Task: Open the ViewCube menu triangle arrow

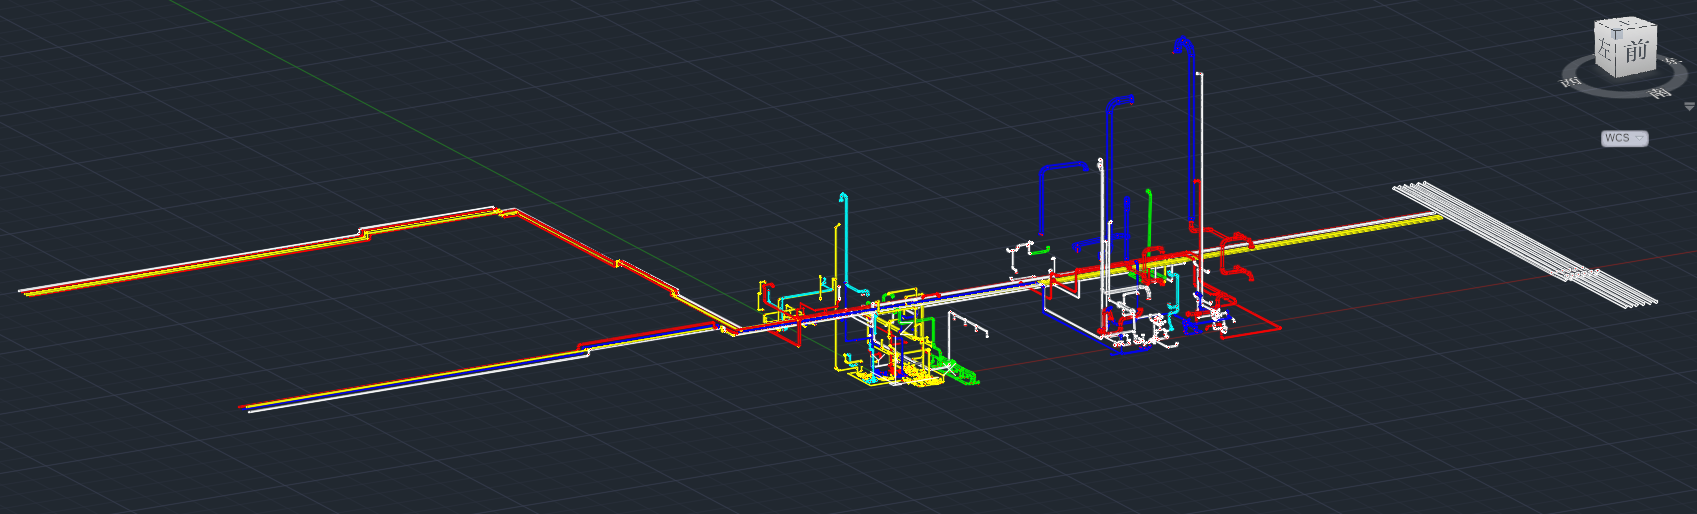Action: (1689, 106)
